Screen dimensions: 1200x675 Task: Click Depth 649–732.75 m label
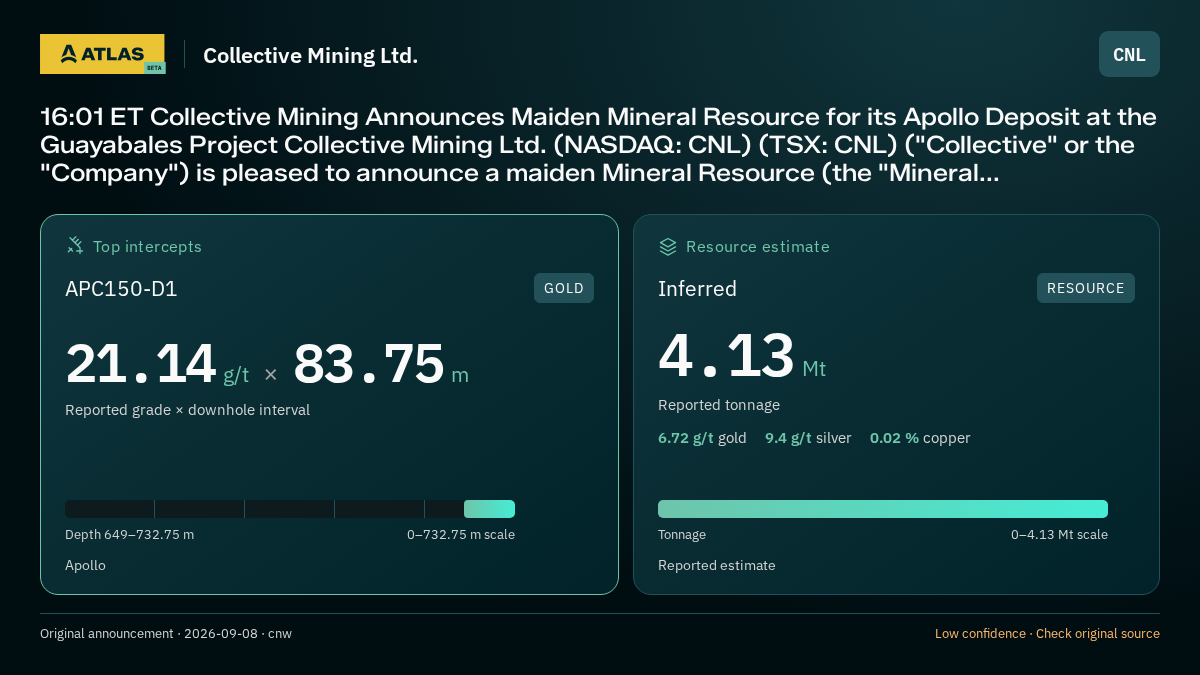(x=129, y=535)
